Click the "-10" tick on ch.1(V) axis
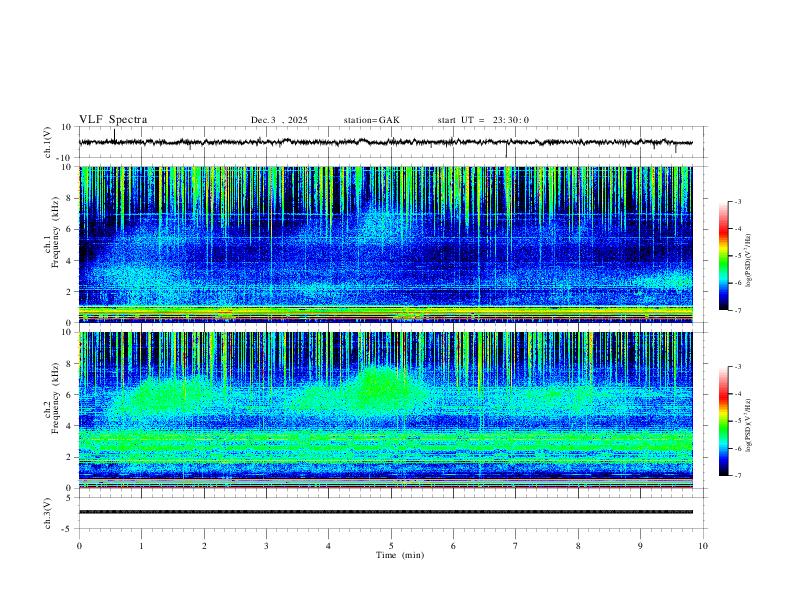The height and width of the screenshot is (612, 792). point(65,158)
